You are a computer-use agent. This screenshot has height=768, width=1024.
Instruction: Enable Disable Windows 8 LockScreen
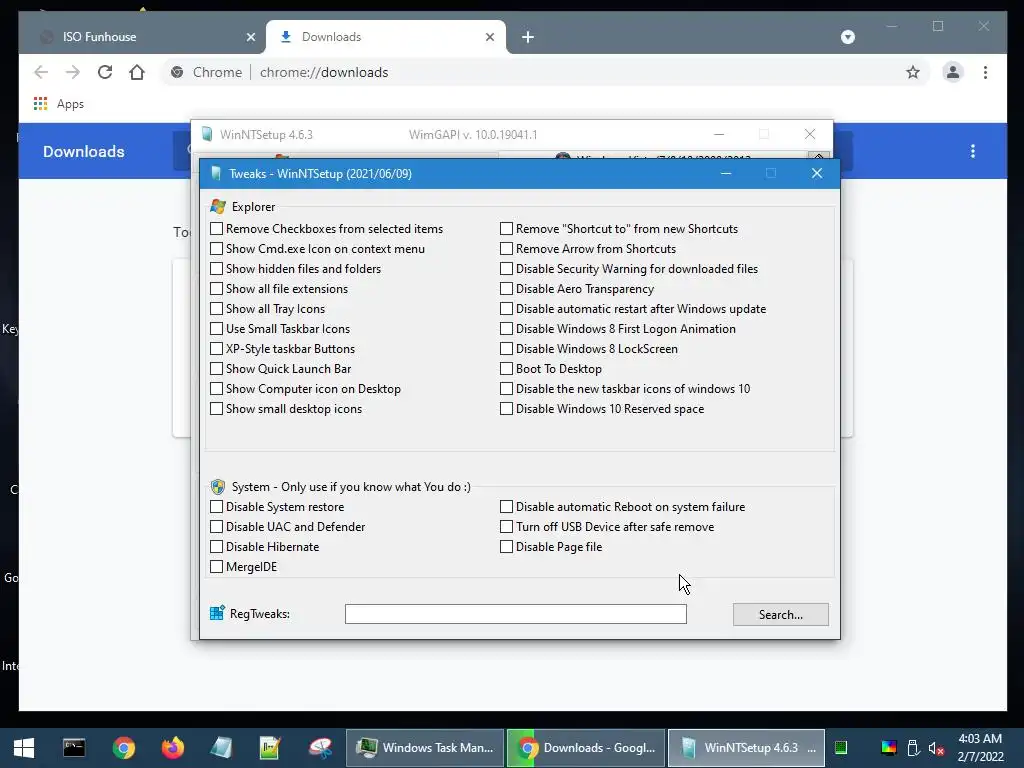[588, 349]
